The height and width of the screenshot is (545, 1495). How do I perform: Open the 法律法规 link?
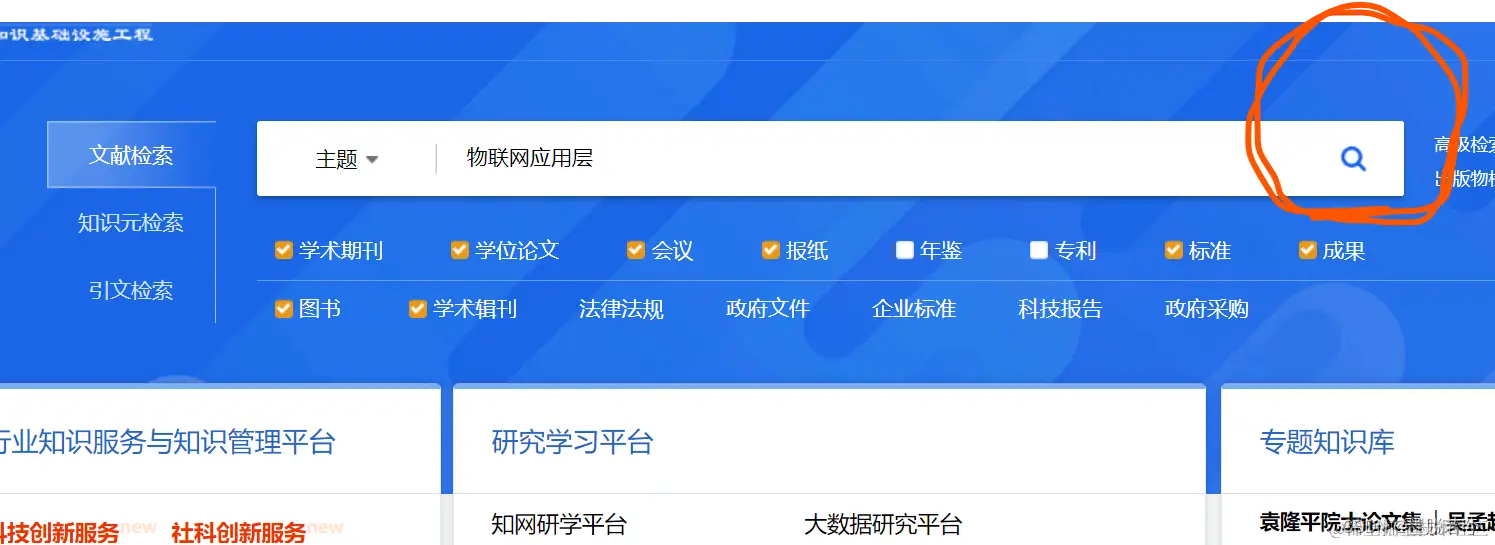point(621,309)
